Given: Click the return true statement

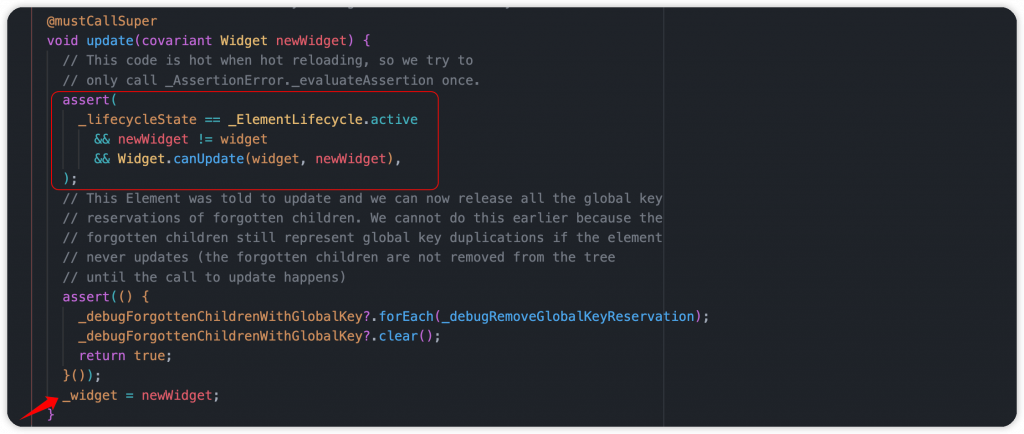Looking at the screenshot, I should pyautogui.click(x=125, y=356).
